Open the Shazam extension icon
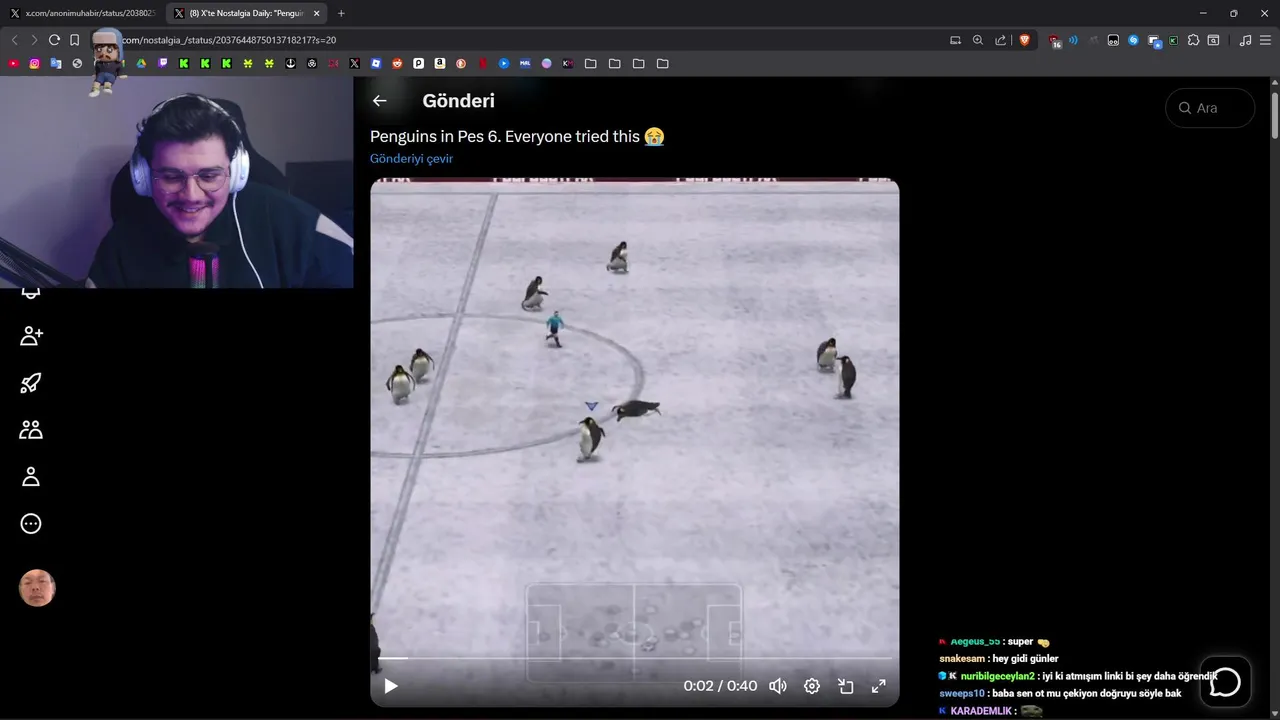1280x720 pixels. (1133, 40)
